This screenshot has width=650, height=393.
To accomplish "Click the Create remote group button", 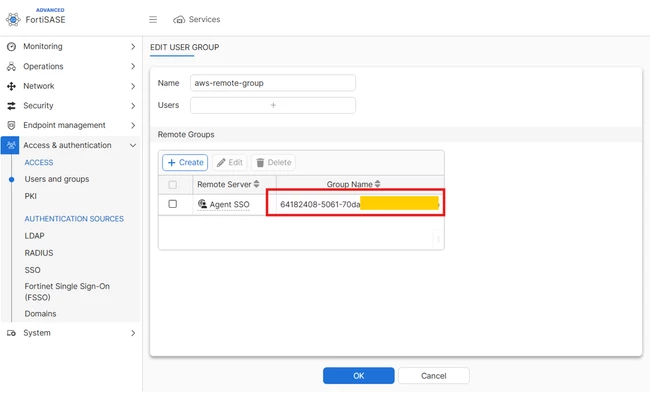I will [185, 163].
